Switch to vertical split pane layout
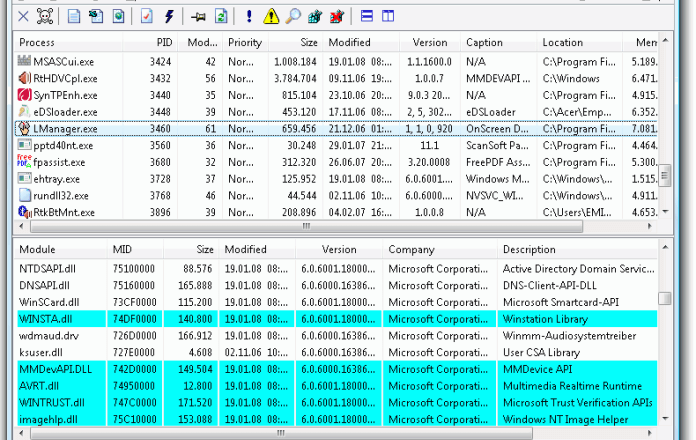 coord(388,16)
